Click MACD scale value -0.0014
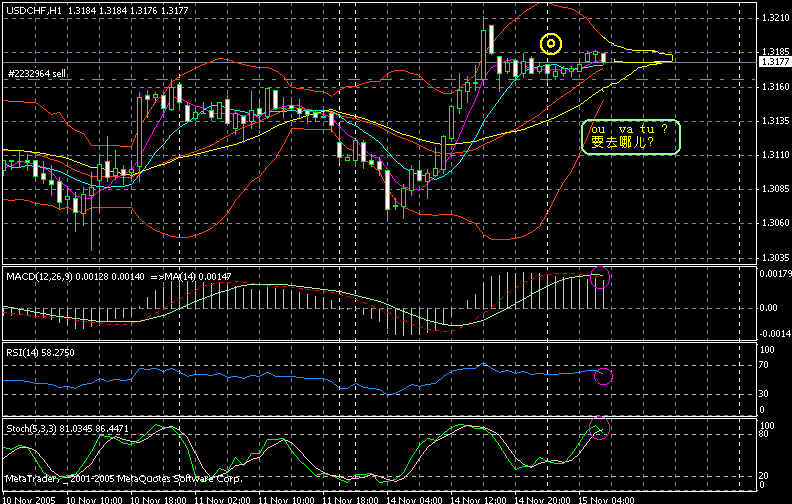Viewport: 792px width, 504px height. click(775, 334)
